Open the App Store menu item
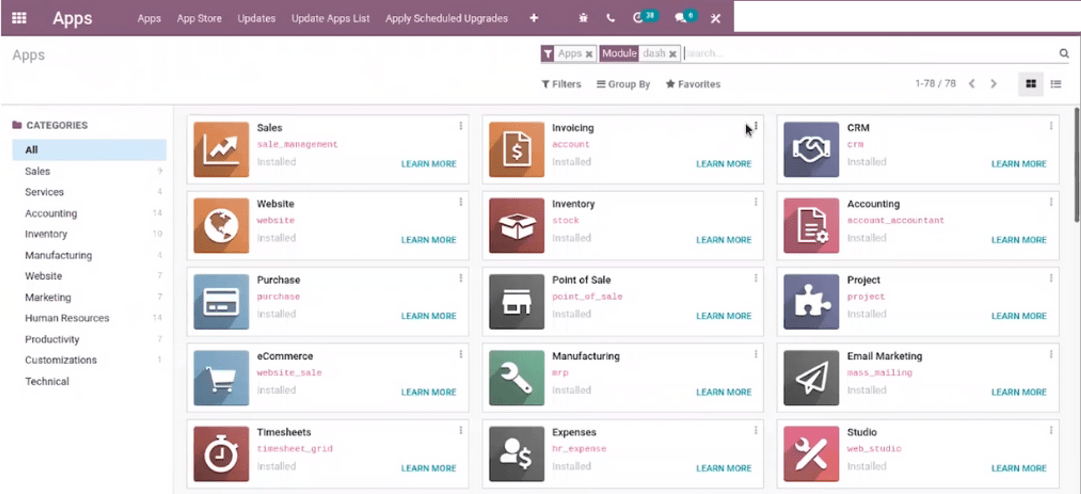This screenshot has width=1081, height=494. tap(199, 19)
